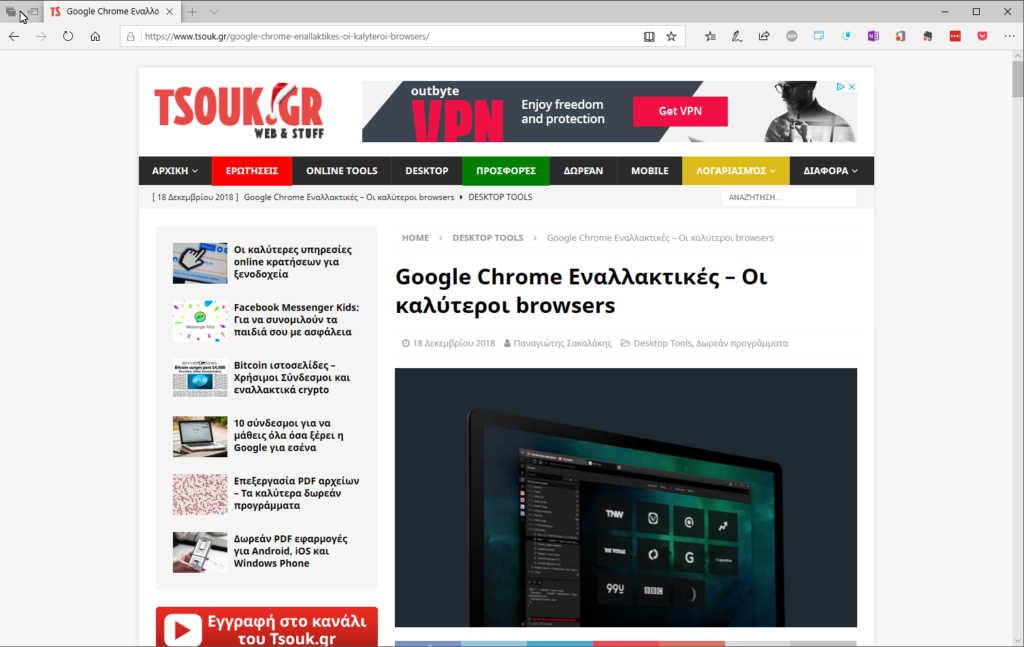
Task: Open the OneNote Web Clipper extension
Action: (x=873, y=37)
